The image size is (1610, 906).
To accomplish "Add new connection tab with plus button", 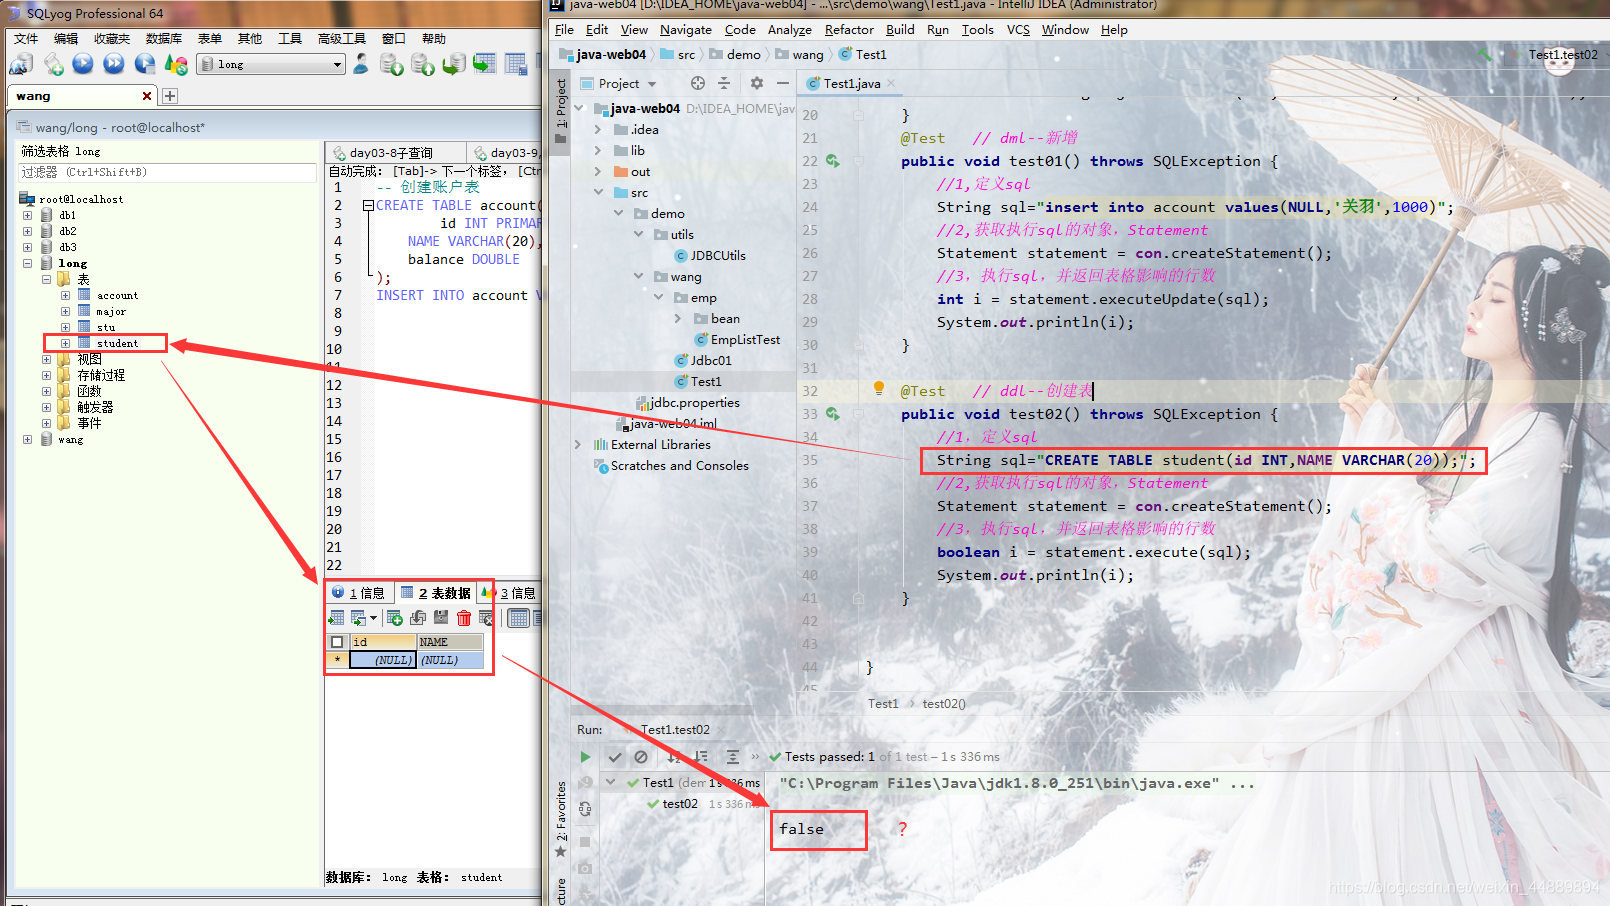I will tap(170, 96).
